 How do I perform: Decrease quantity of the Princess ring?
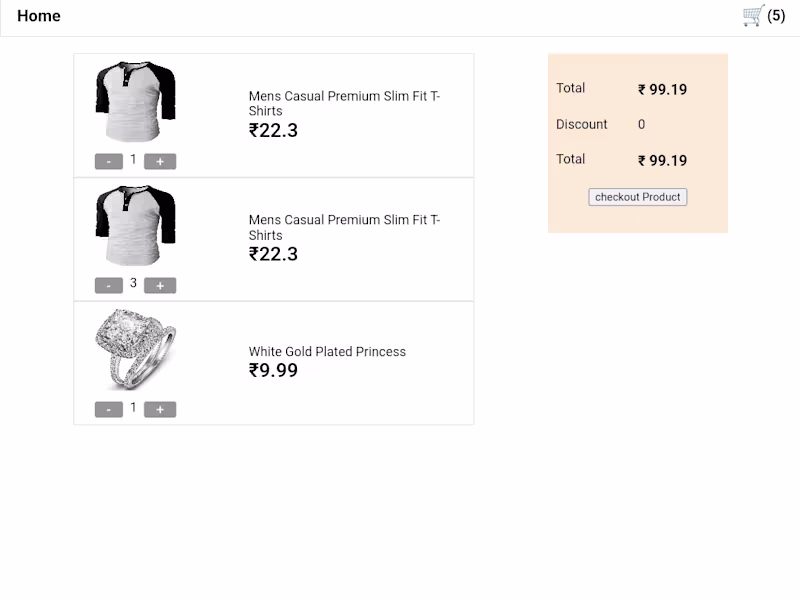click(x=109, y=408)
